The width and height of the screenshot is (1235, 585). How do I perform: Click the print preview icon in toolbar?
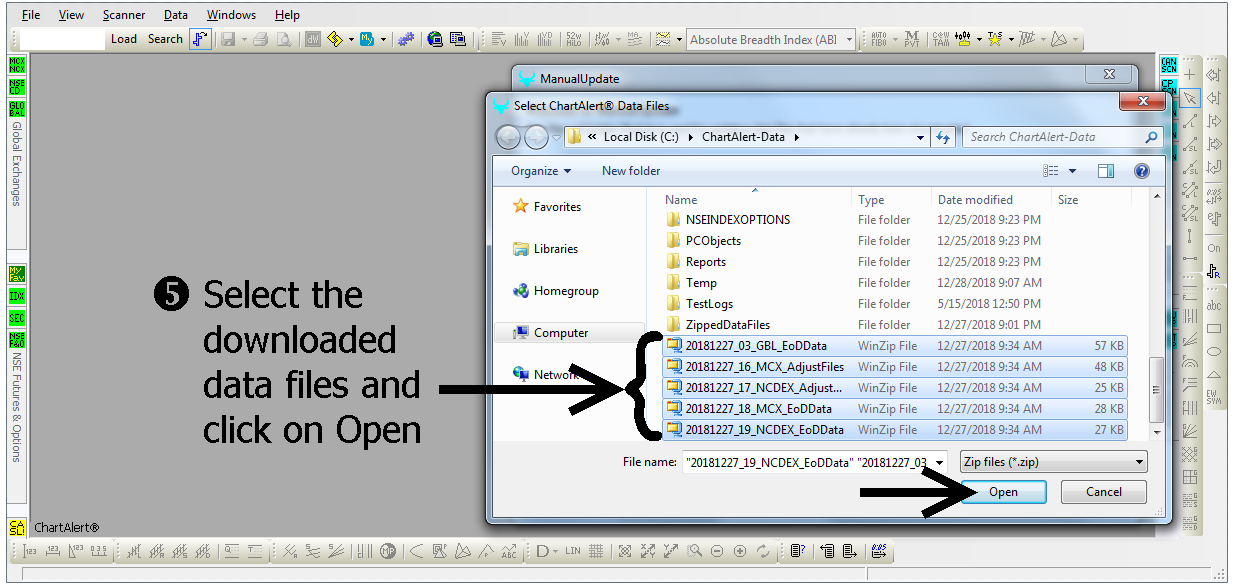[x=284, y=39]
